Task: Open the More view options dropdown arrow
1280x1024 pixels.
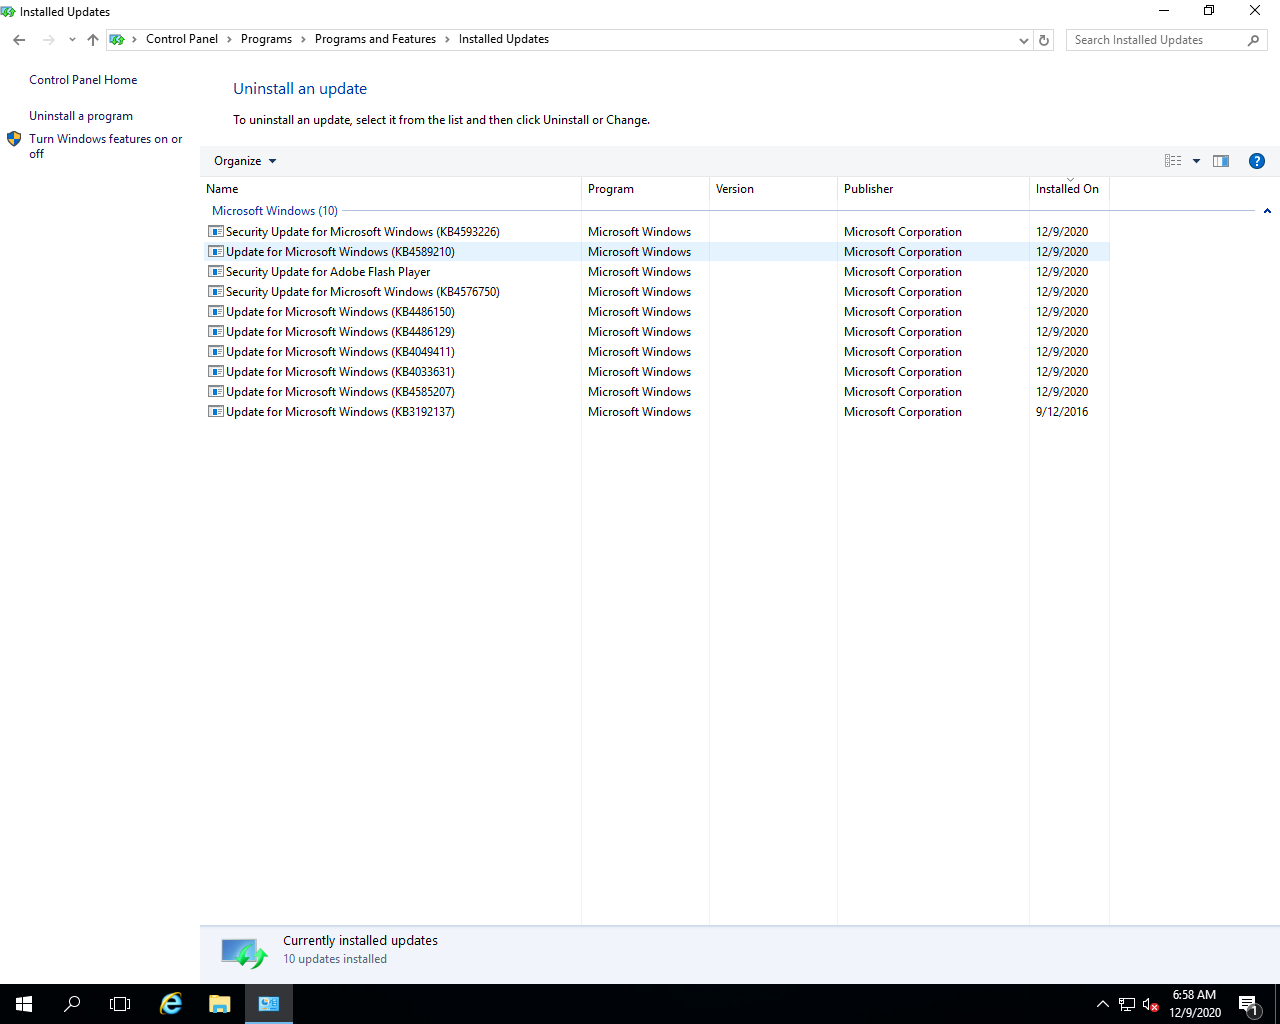Action: 1196,161
